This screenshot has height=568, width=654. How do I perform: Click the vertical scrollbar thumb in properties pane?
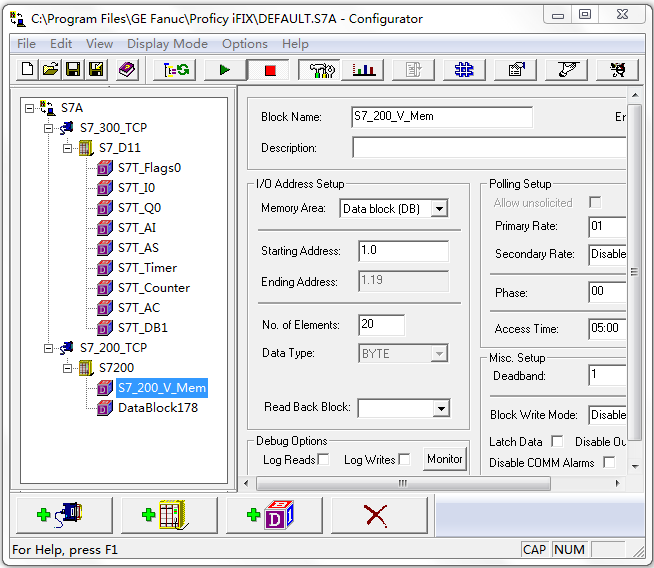click(634, 272)
